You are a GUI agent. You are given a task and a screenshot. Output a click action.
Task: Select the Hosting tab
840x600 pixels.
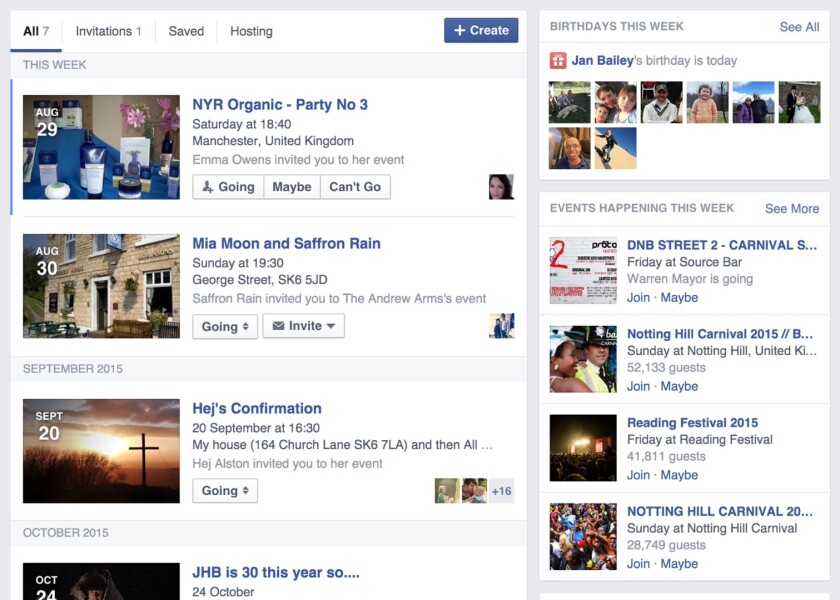point(251,31)
